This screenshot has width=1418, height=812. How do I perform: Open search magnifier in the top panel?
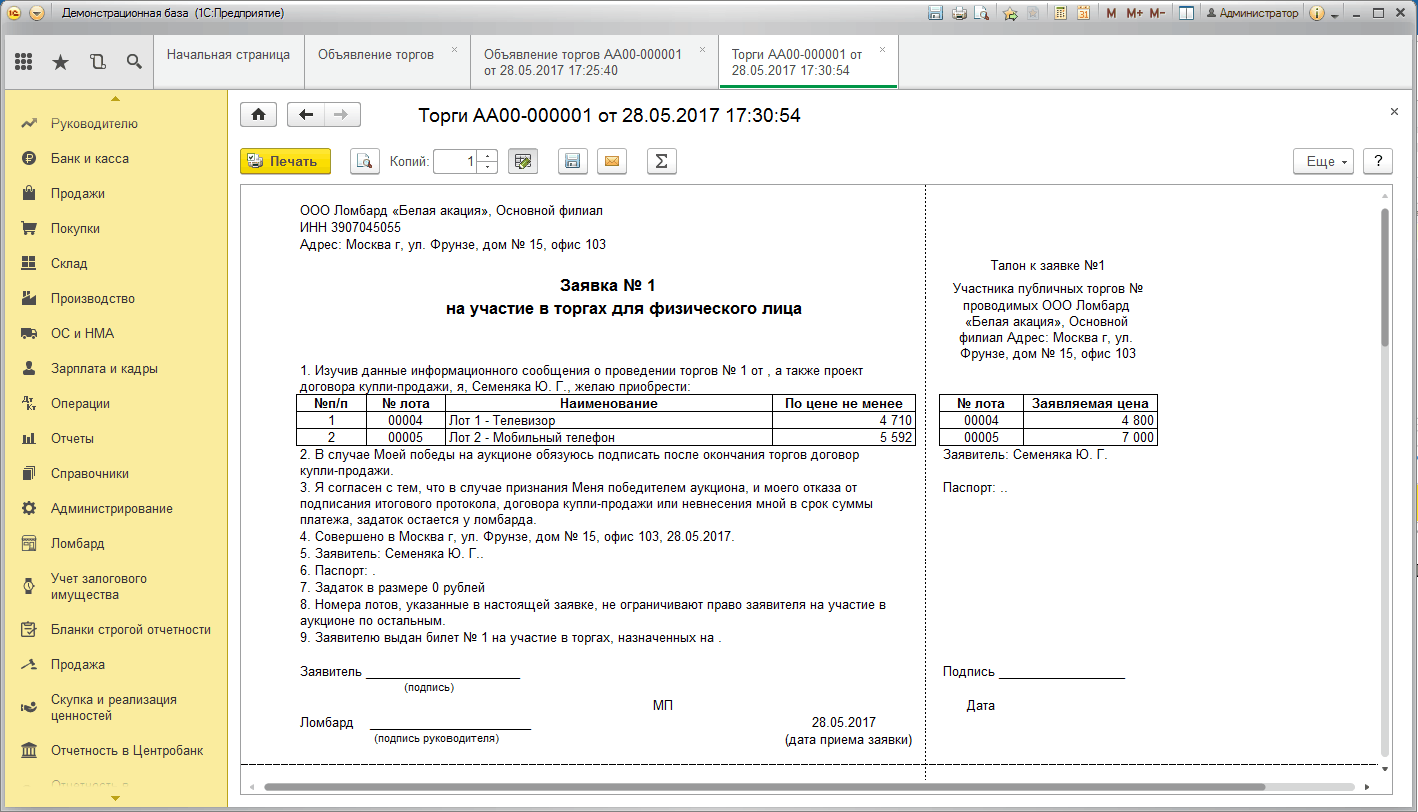pyautogui.click(x=133, y=62)
